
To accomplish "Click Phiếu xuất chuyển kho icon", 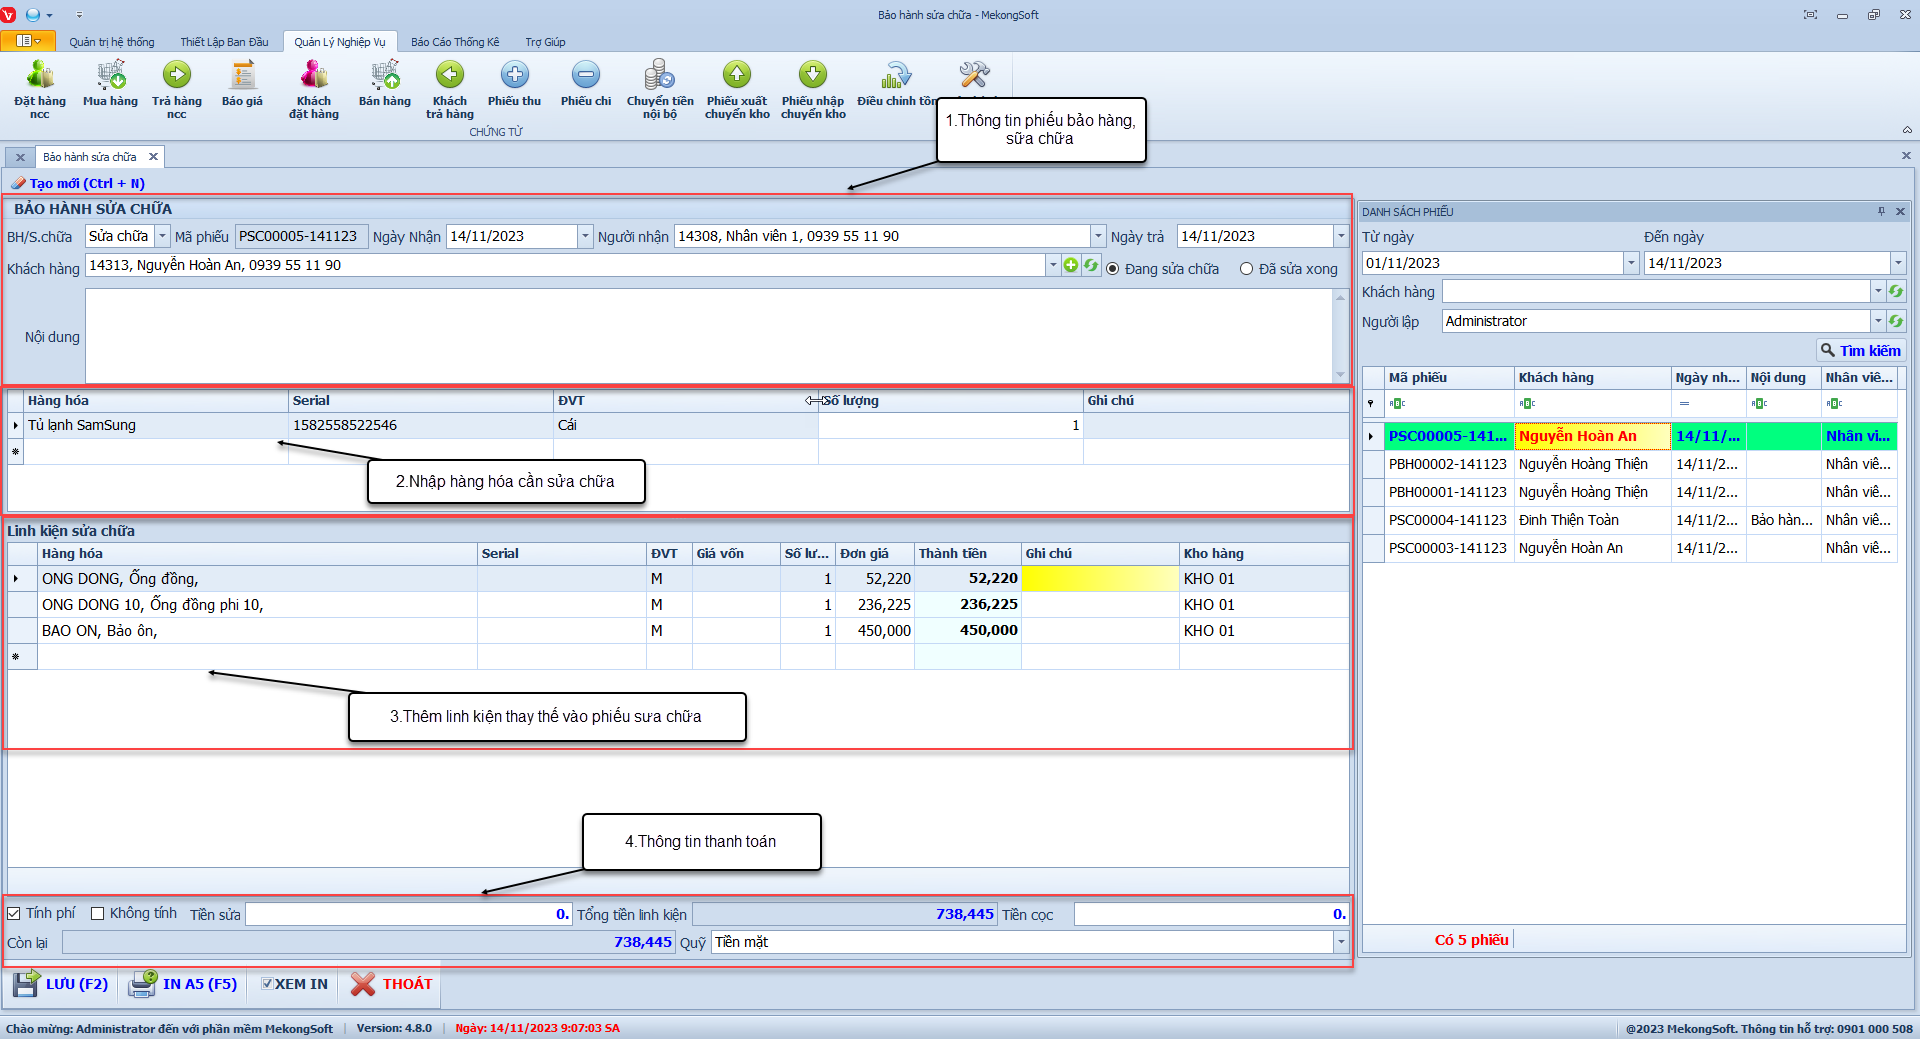I will pyautogui.click(x=737, y=76).
